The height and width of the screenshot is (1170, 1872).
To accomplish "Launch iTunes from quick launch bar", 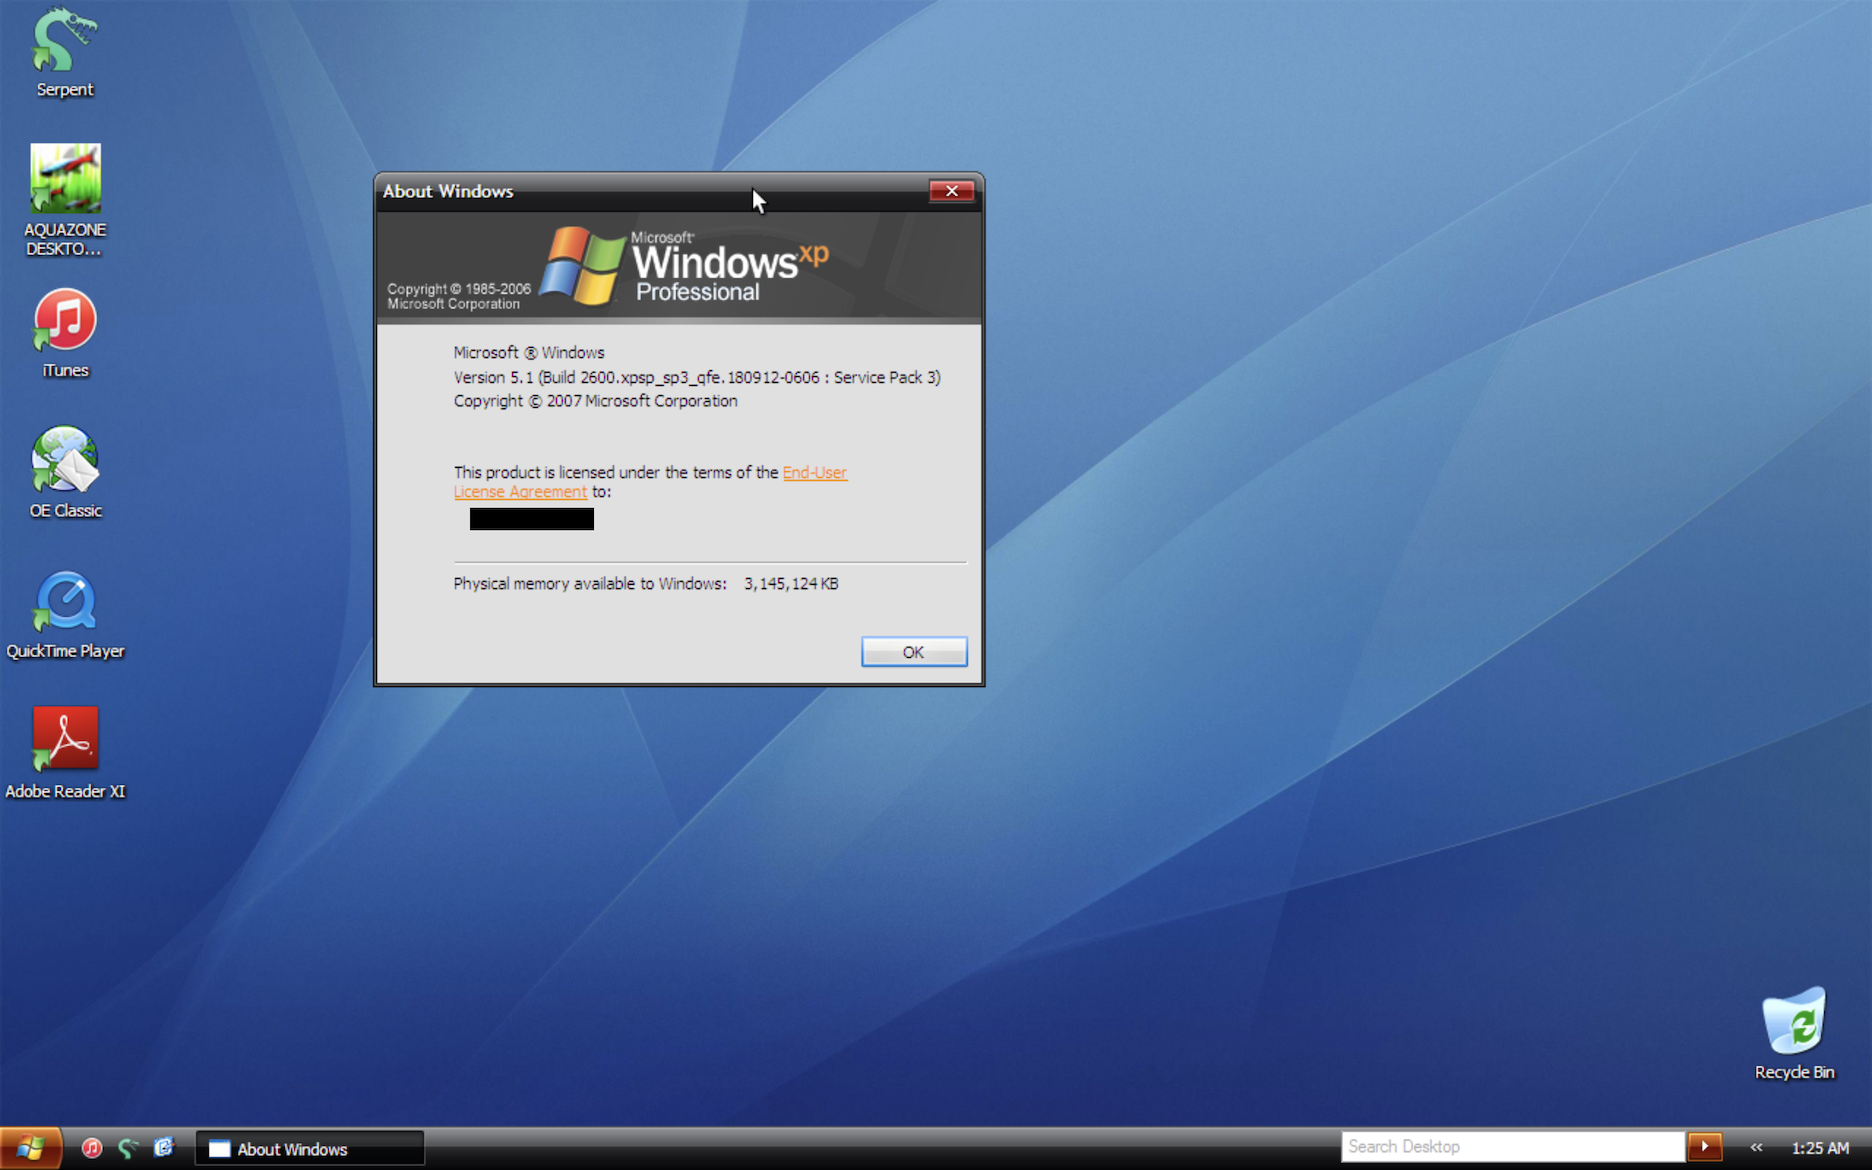I will pyautogui.click(x=92, y=1148).
